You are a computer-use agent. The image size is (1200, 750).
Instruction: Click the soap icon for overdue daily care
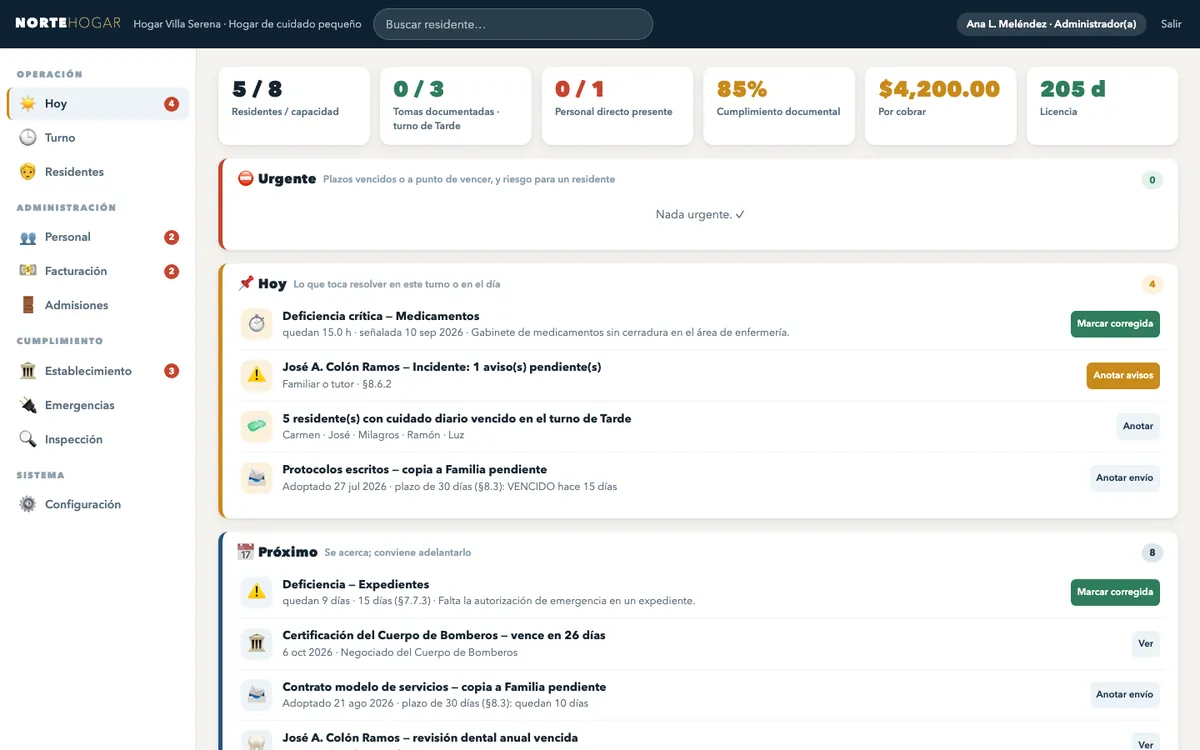pos(257,426)
